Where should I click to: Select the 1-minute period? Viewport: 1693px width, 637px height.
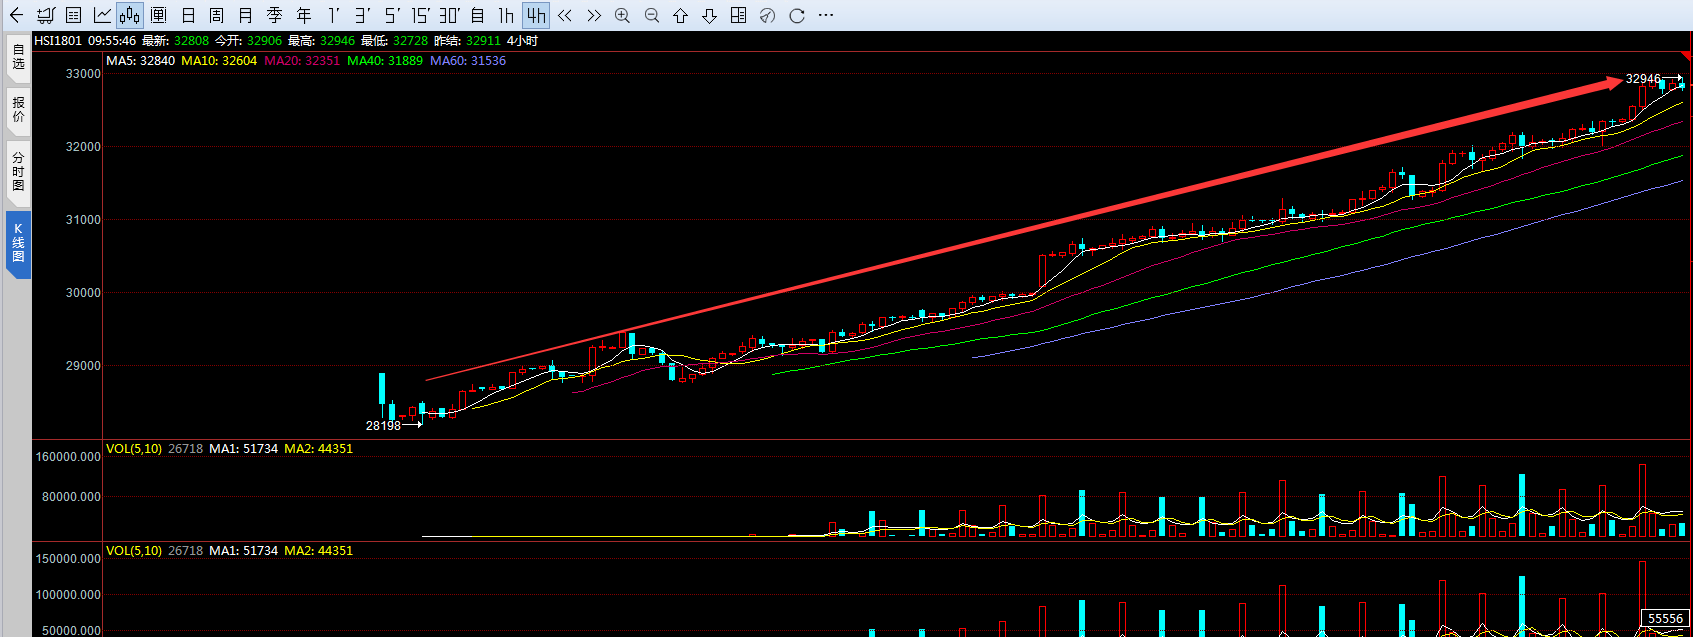pyautogui.click(x=334, y=15)
